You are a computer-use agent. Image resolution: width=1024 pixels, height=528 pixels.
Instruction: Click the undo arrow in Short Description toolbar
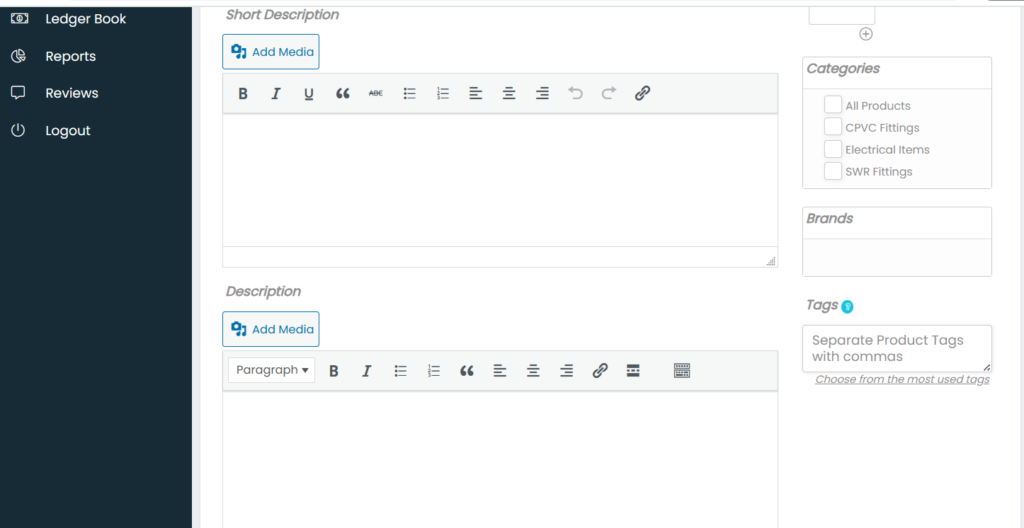[x=575, y=94]
